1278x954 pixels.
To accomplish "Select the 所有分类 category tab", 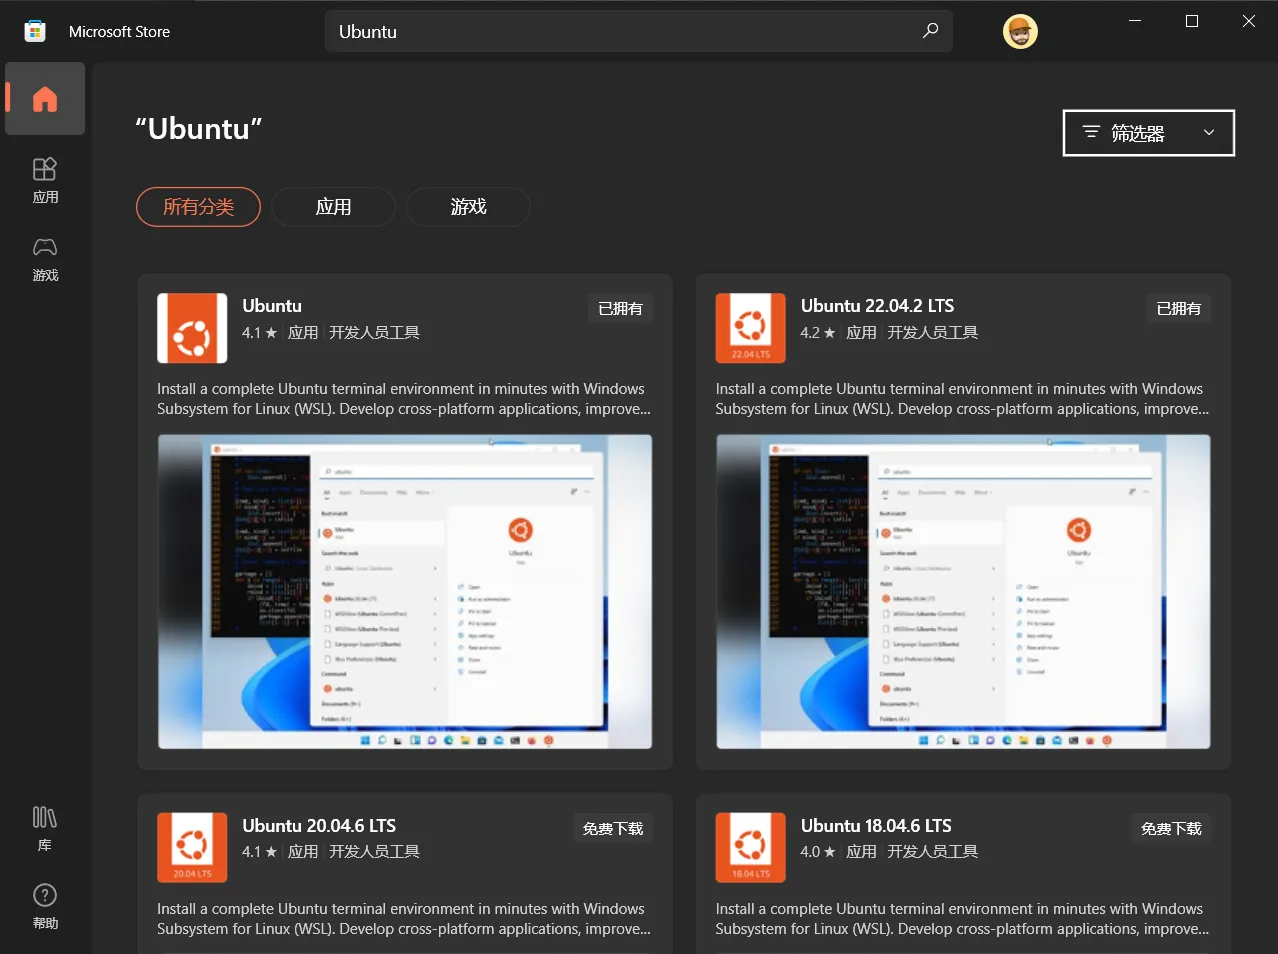I will coord(198,207).
